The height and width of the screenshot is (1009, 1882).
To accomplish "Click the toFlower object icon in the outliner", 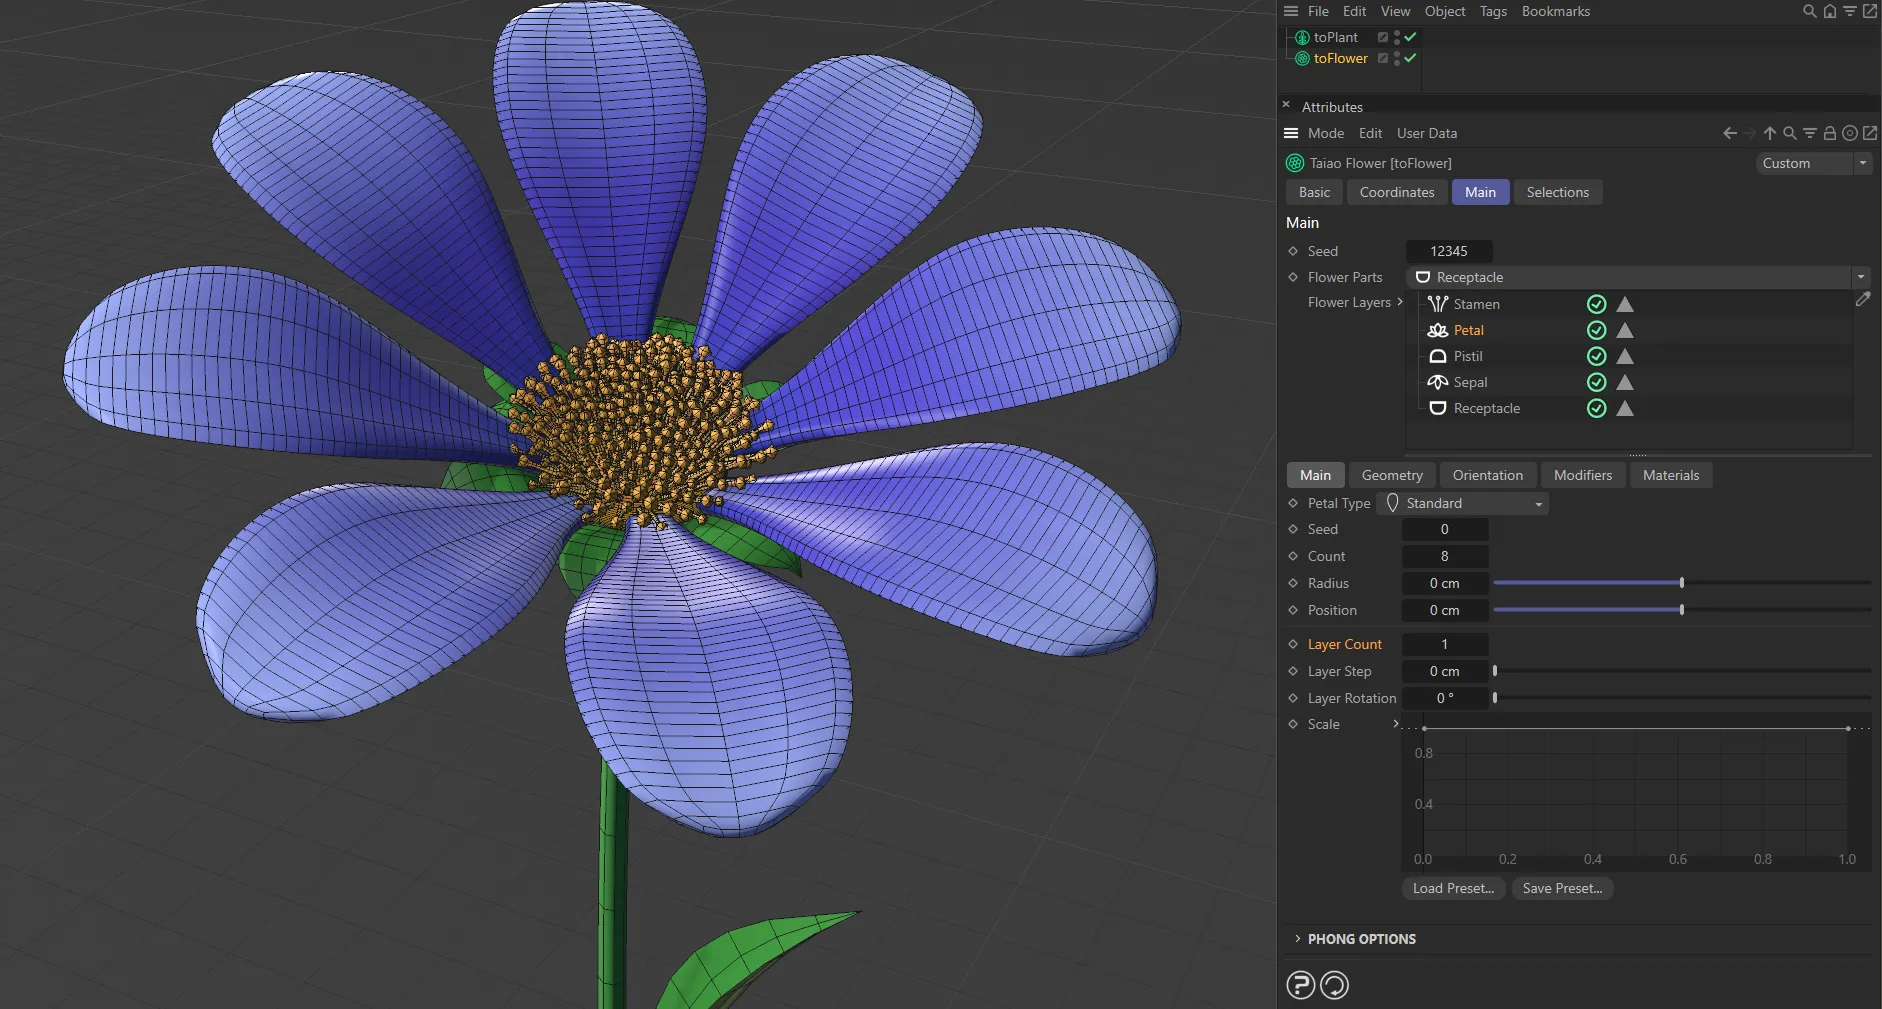I will tap(1302, 58).
